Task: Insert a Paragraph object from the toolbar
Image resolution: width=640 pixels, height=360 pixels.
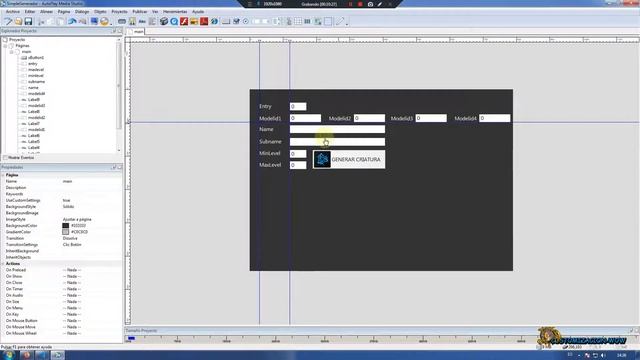Action: click(152, 21)
